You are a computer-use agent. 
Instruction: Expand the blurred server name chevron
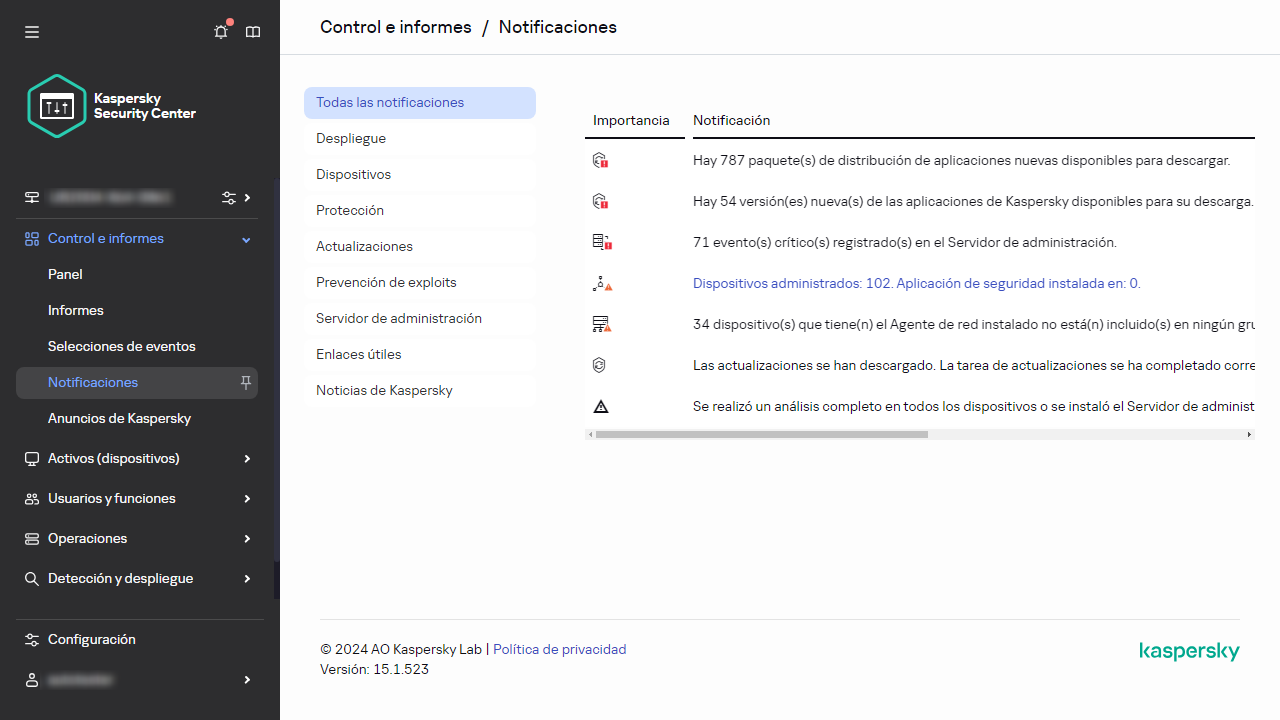247,198
